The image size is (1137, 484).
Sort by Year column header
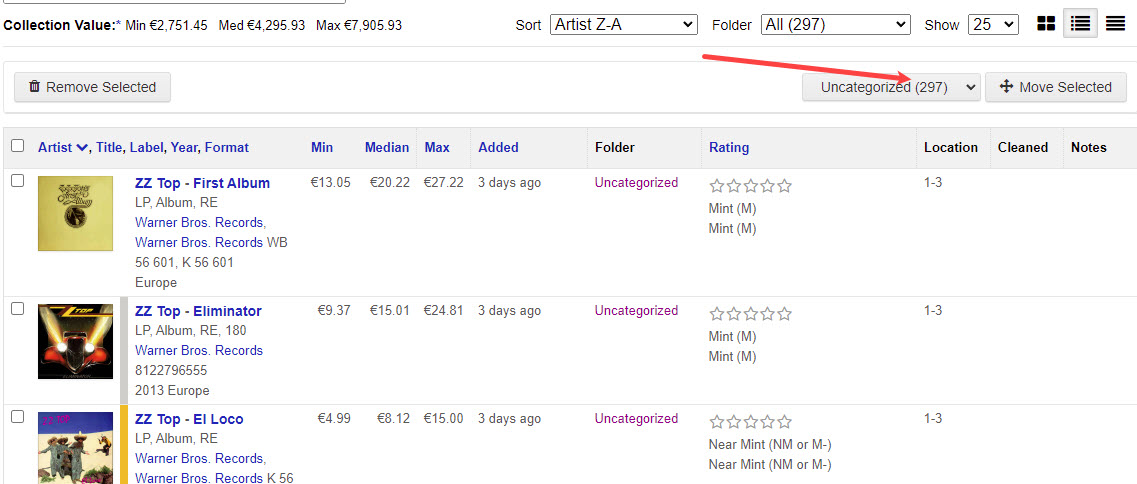point(184,147)
